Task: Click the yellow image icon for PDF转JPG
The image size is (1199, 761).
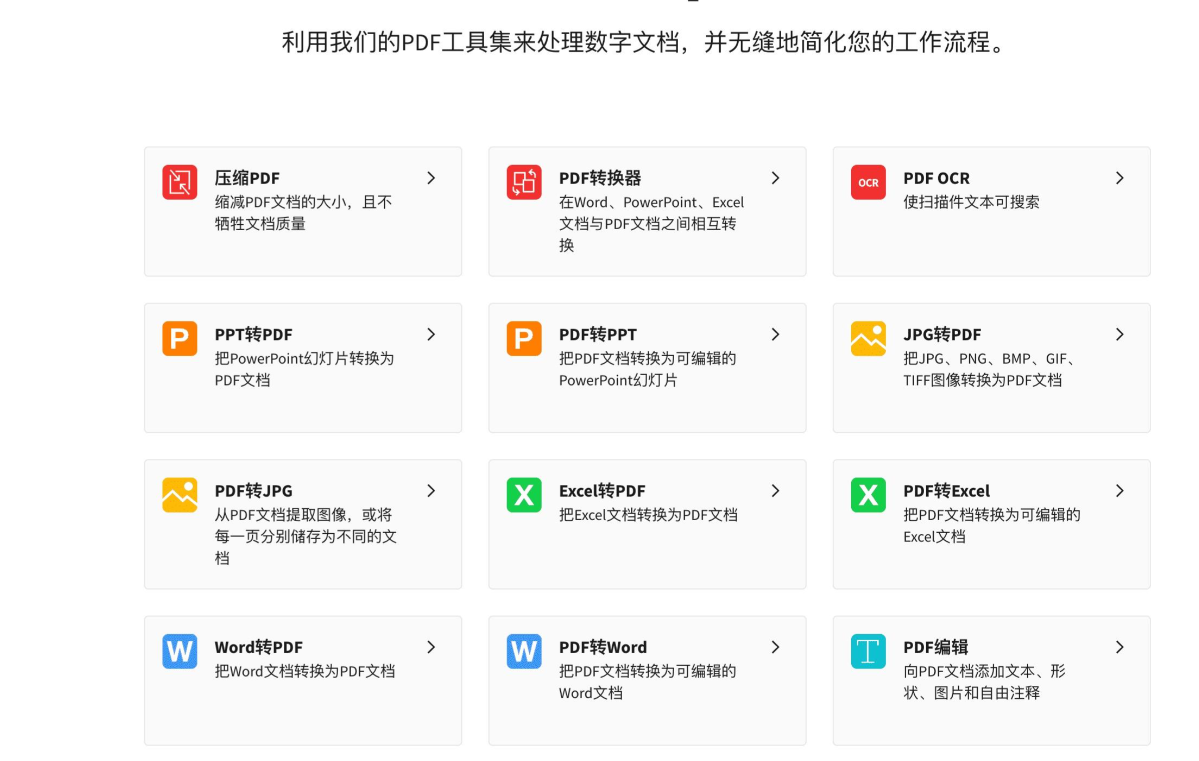Action: click(x=180, y=495)
